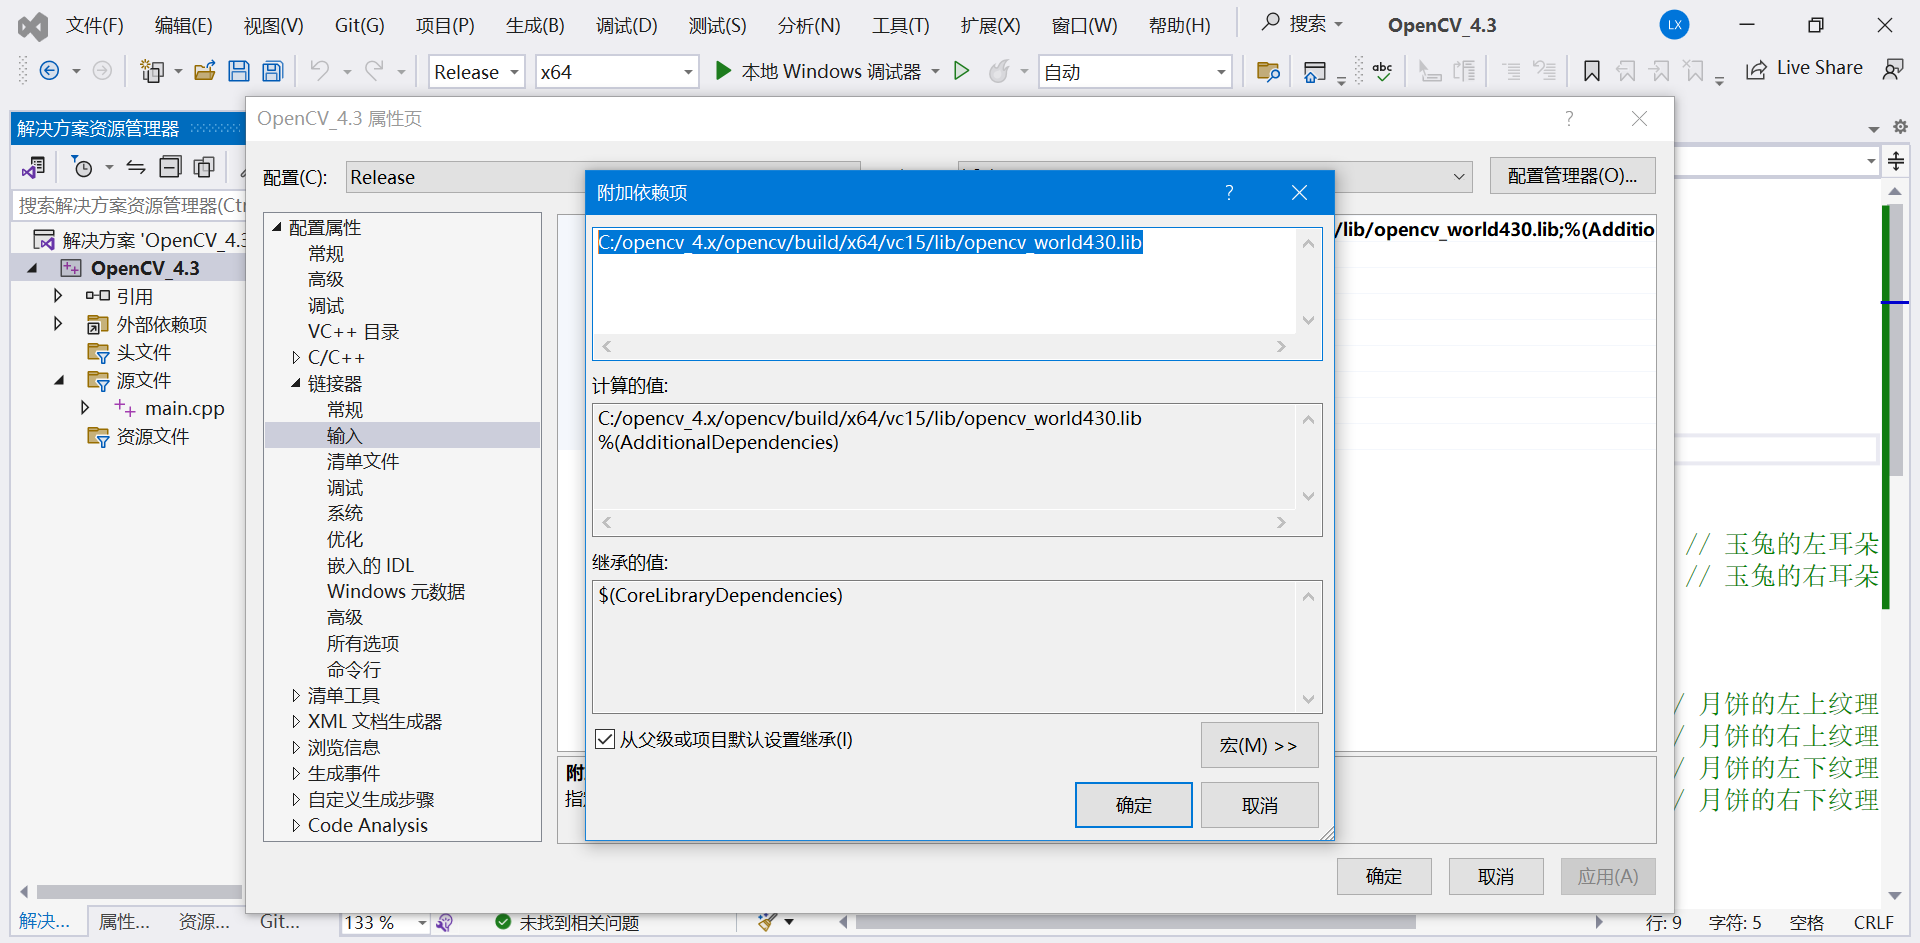Viewport: 1920px width, 943px height.
Task: Click the open file folder icon
Action: pos(205,71)
